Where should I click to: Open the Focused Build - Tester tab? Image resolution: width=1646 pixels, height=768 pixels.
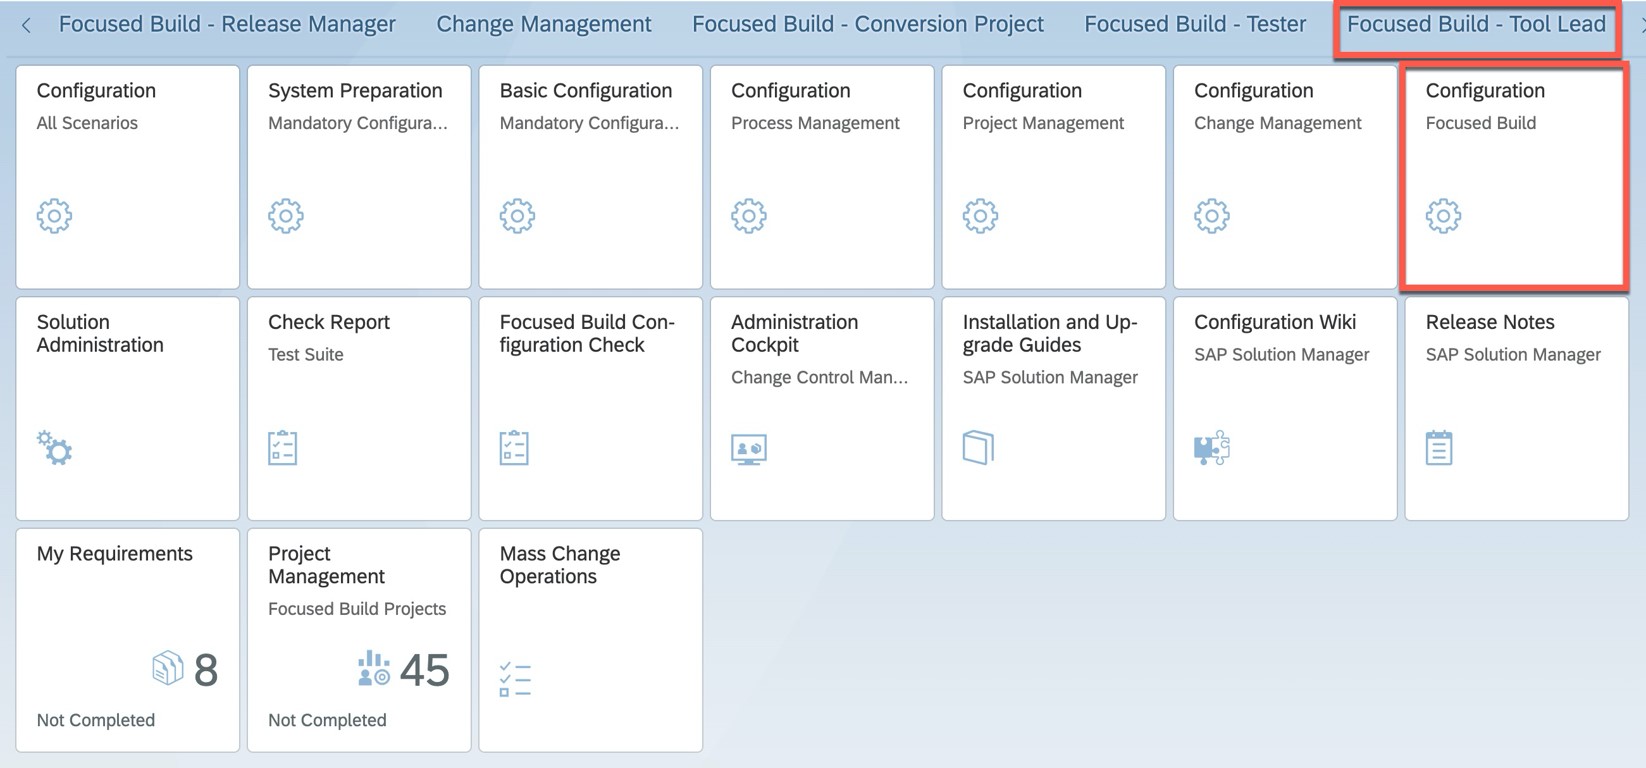click(x=1195, y=24)
